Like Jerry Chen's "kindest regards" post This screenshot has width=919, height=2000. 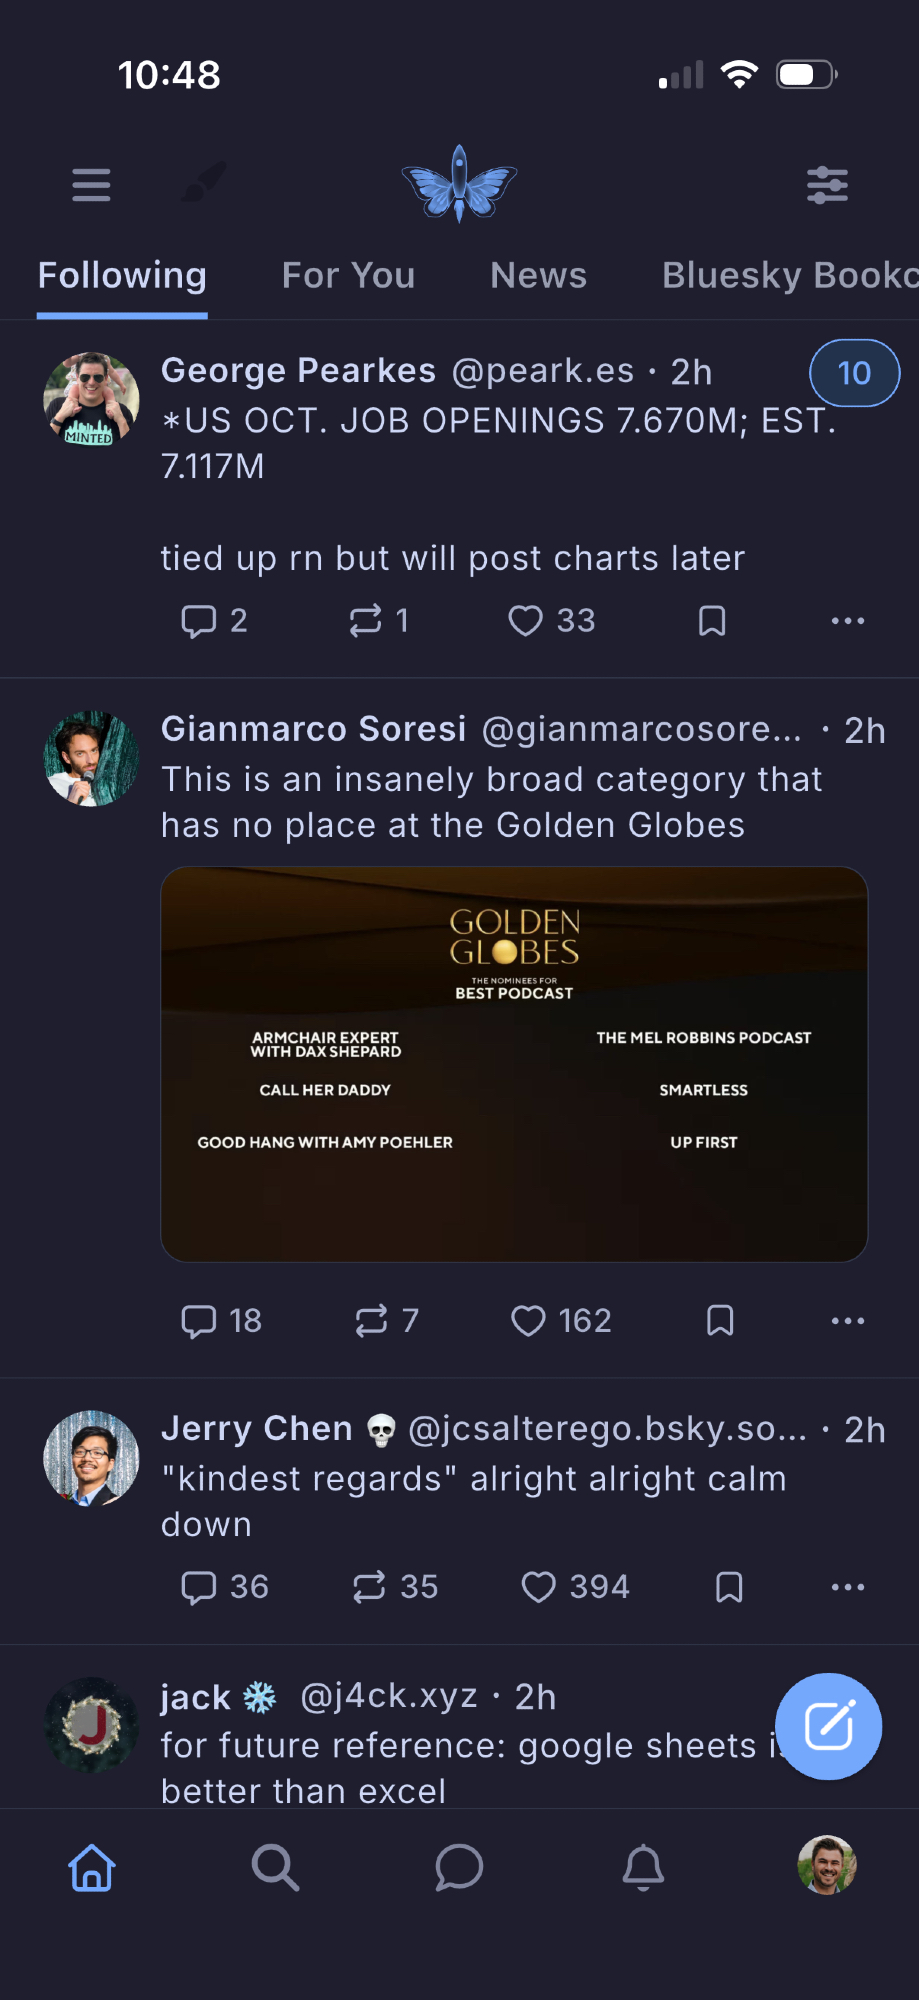point(539,1587)
